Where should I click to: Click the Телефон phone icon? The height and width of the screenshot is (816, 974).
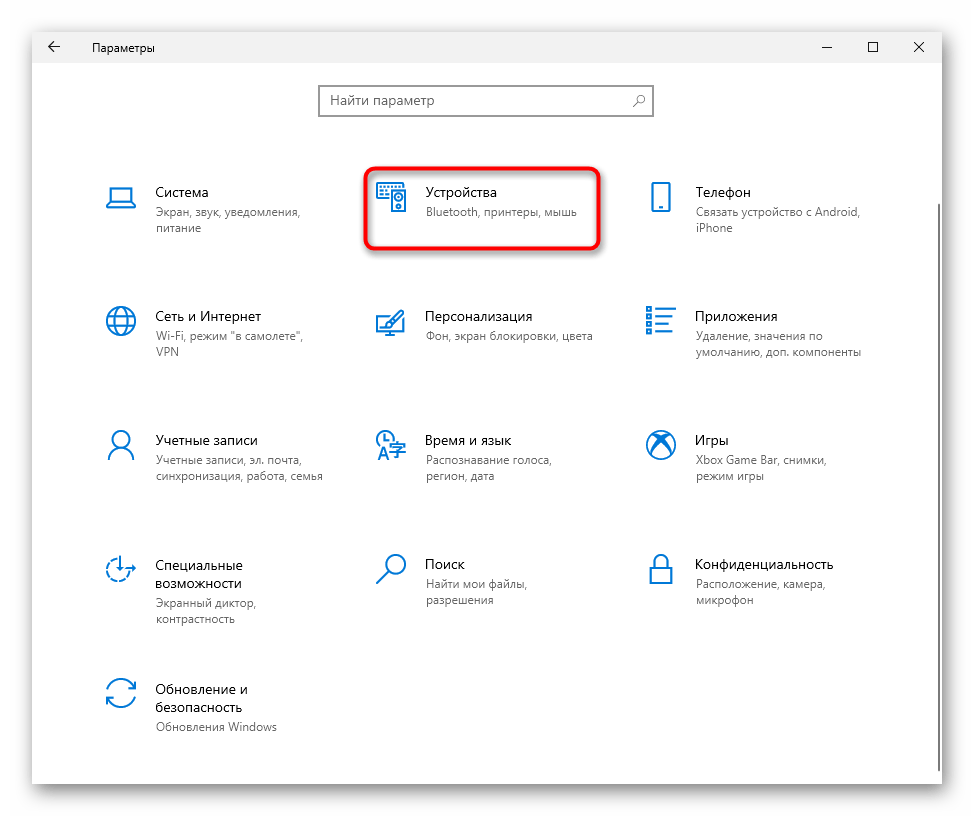tap(660, 197)
